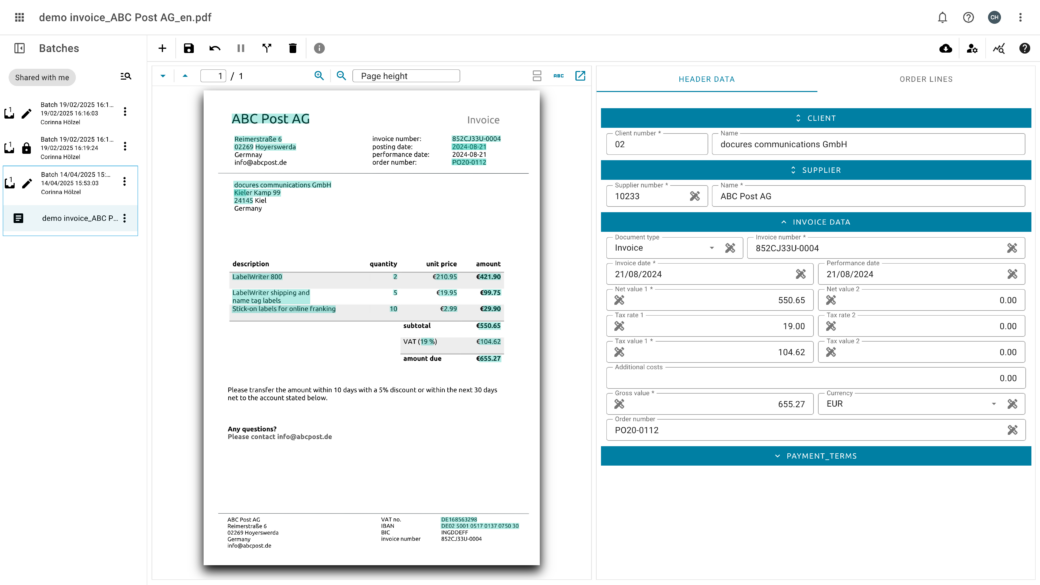Viewport: 1040px width, 585px height.
Task: Clear the Invoice number field
Action: 1012,248
